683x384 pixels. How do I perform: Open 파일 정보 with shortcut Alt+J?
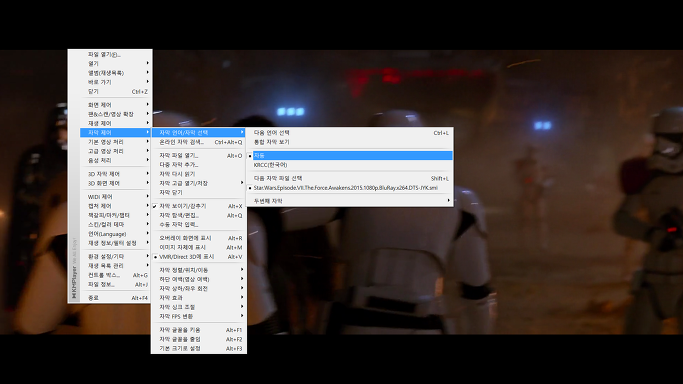115,284
